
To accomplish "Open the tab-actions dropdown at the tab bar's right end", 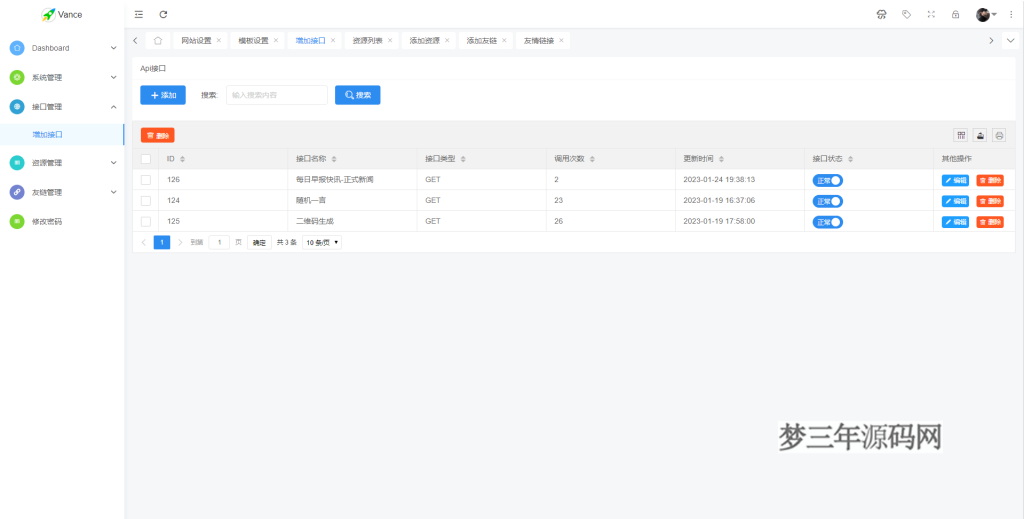I will pos(1010,40).
